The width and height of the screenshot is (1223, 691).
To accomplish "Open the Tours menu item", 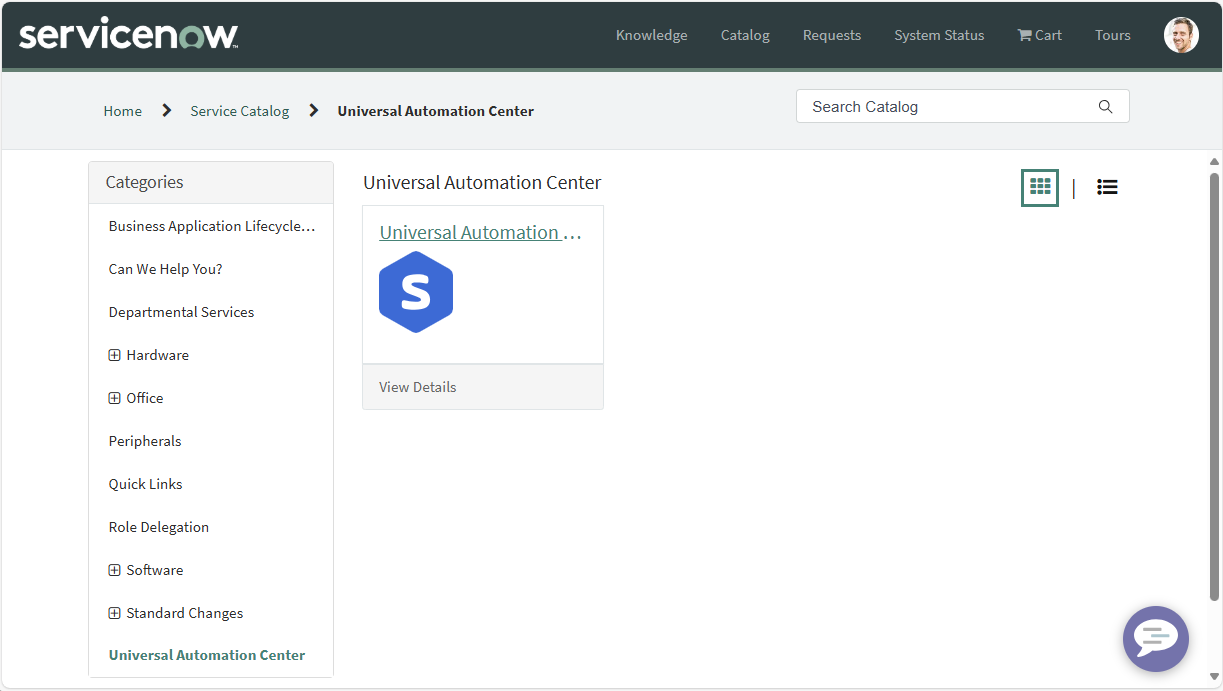I will pyautogui.click(x=1113, y=35).
